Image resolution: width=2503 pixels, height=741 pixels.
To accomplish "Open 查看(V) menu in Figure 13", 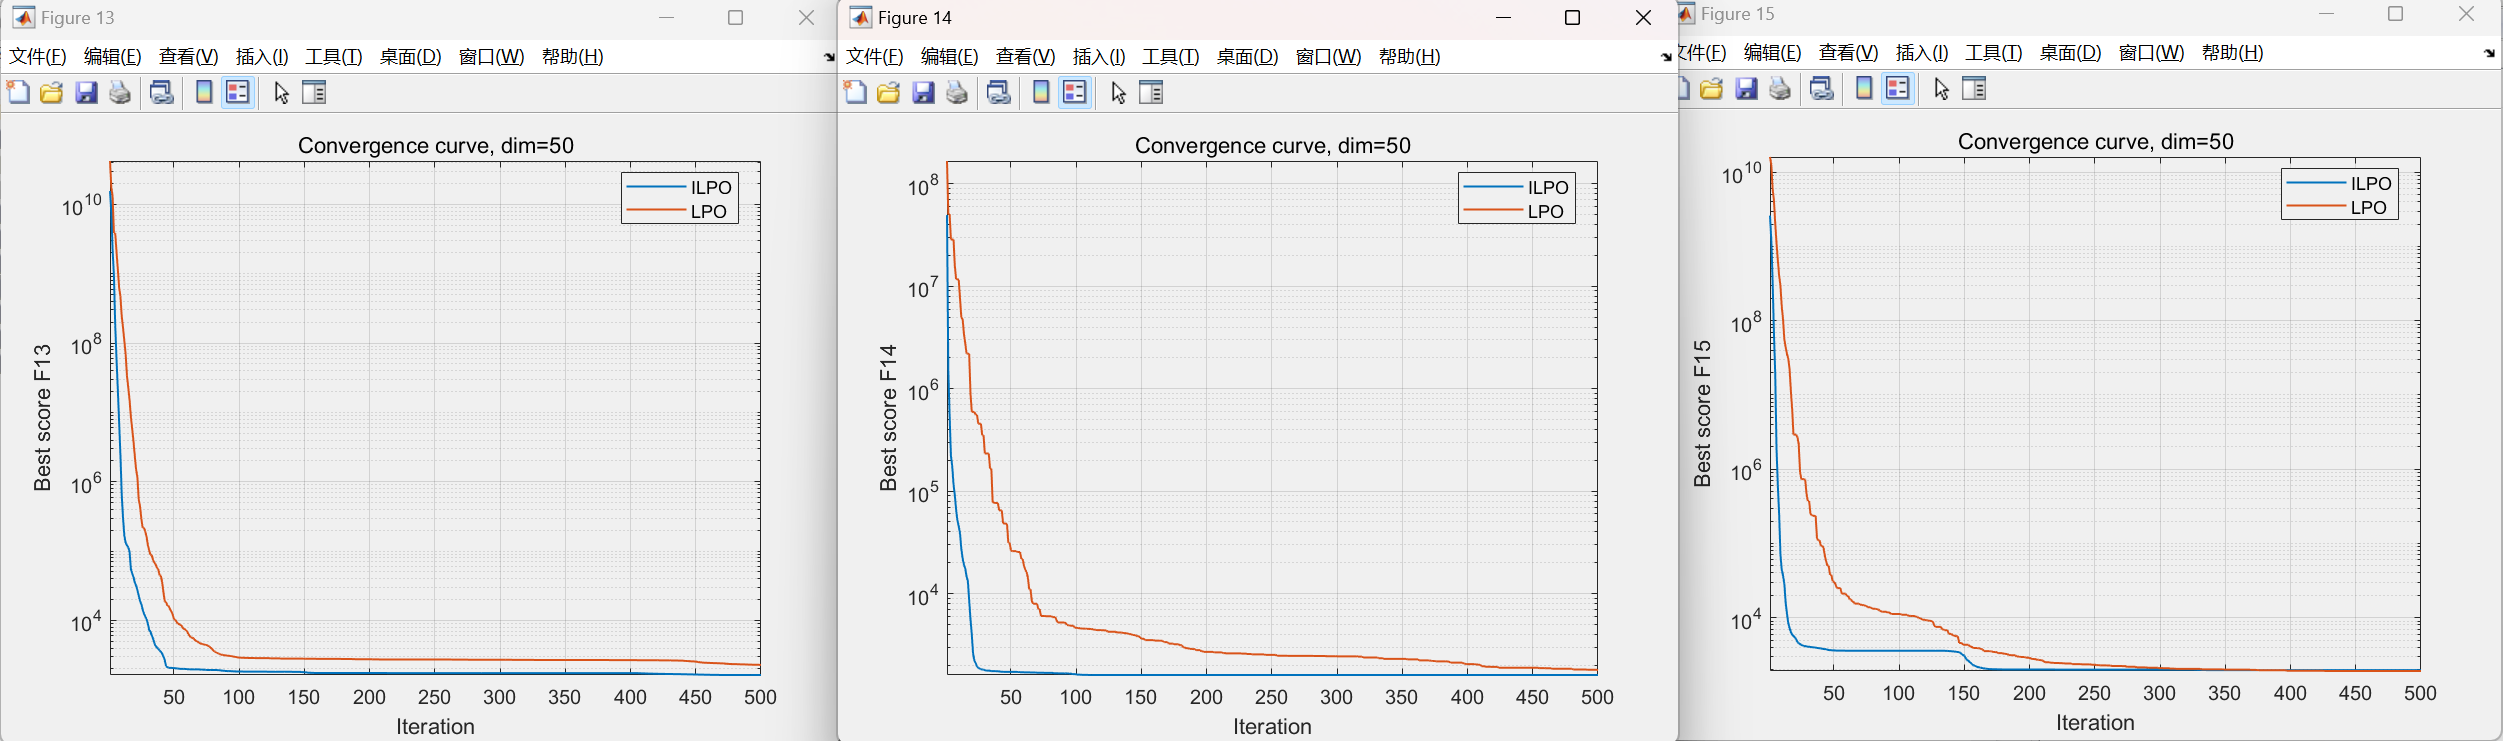I will tap(188, 57).
